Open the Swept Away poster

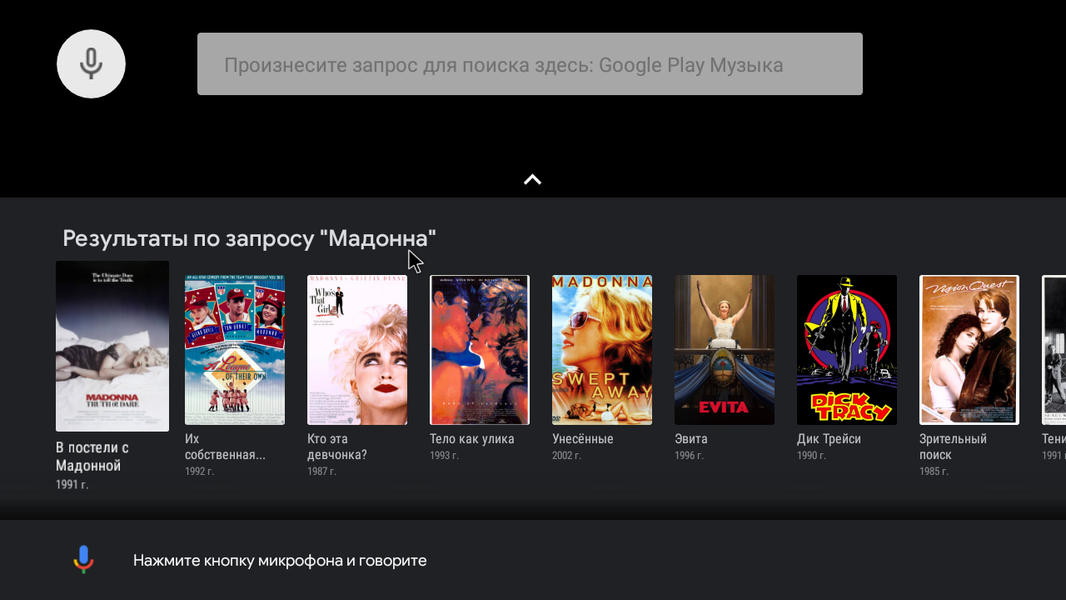(x=602, y=350)
